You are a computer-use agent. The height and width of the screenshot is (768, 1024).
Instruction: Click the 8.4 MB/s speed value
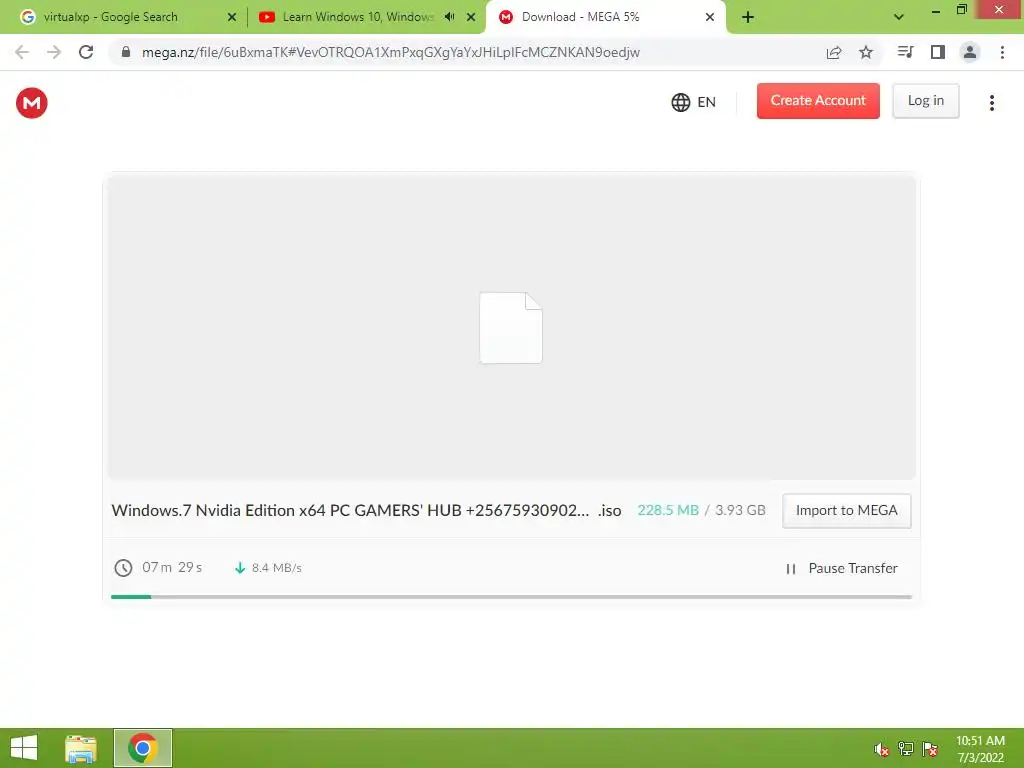[277, 568]
